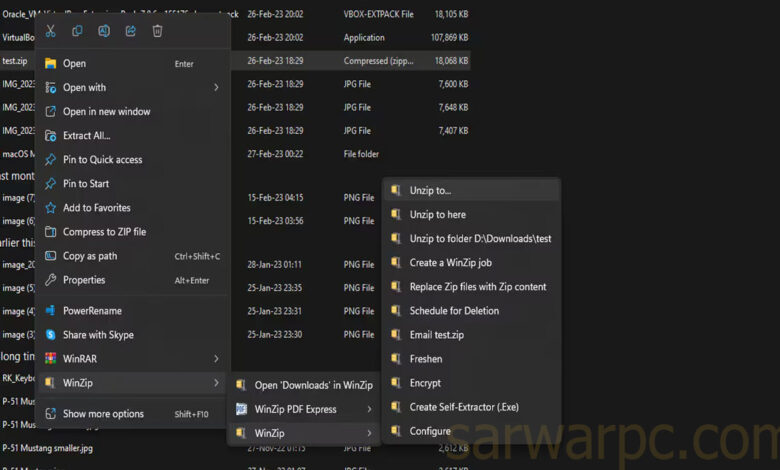
Task: Select Pin to Quick access
Action: pos(132,160)
